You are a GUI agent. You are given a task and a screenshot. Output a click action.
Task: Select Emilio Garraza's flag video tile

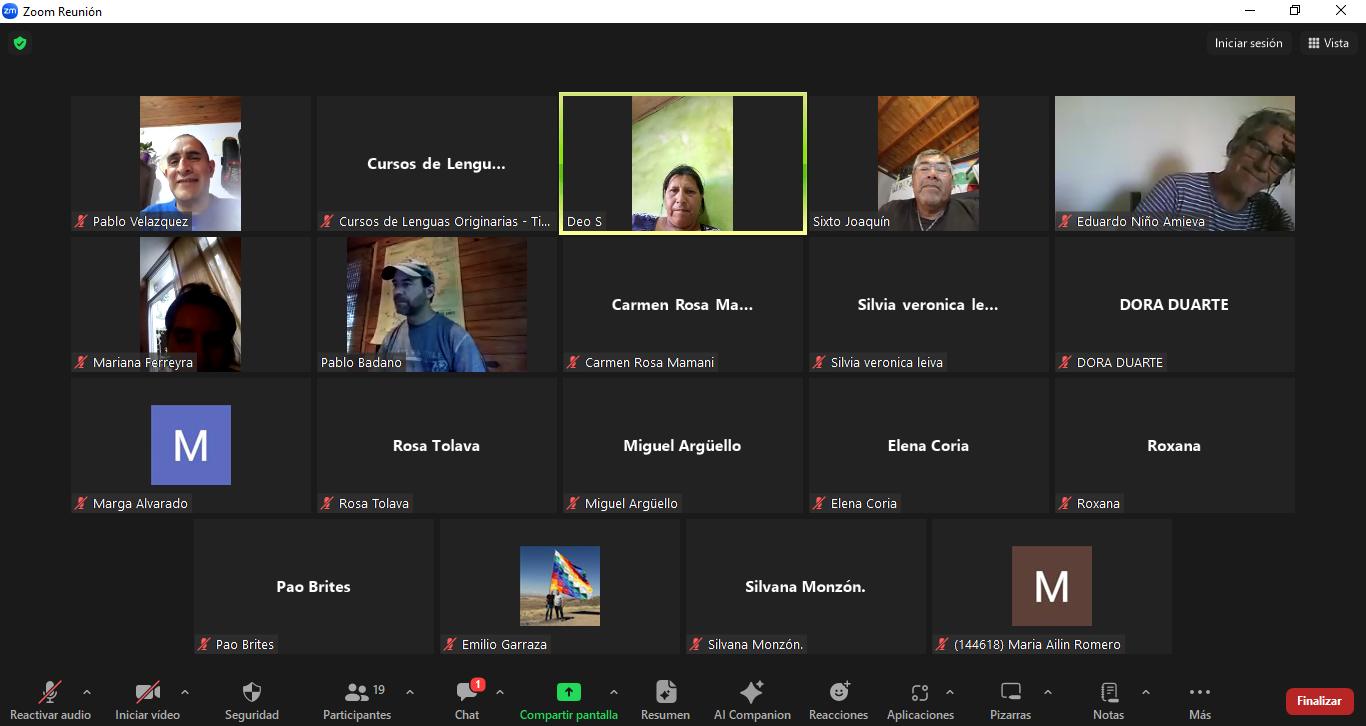click(x=560, y=586)
